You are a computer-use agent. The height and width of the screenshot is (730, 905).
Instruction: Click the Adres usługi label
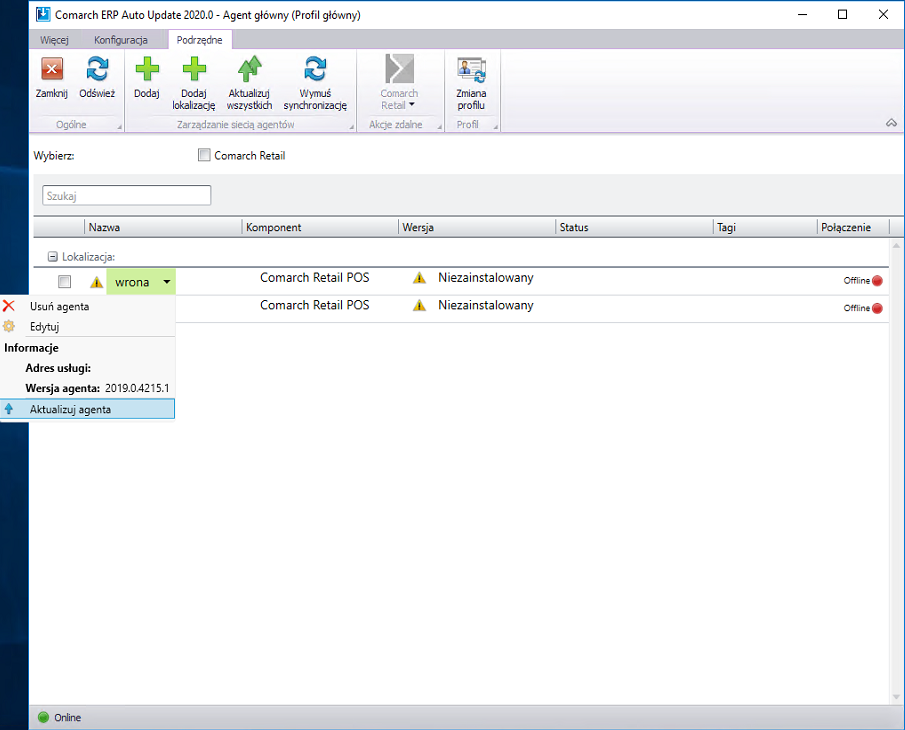click(58, 368)
